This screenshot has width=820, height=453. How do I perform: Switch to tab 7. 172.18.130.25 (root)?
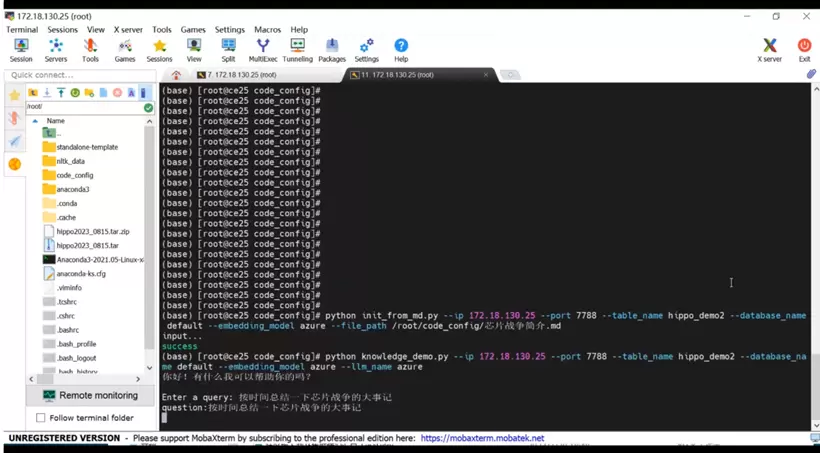pyautogui.click(x=242, y=75)
